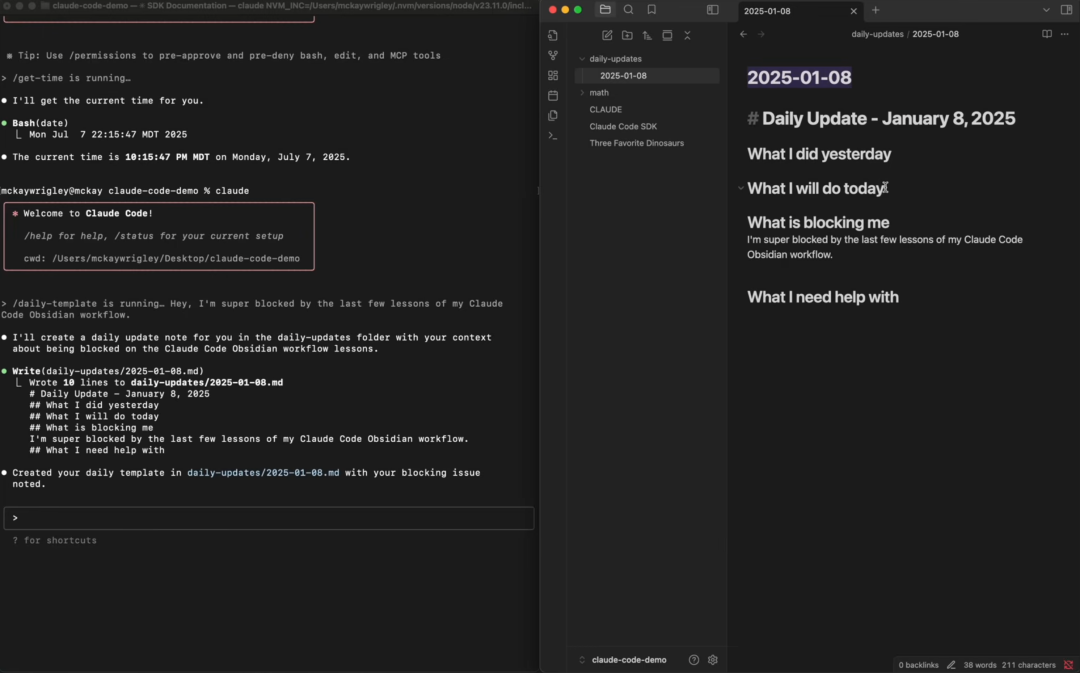Image resolution: width=1080 pixels, height=673 pixels.
Task: Open the canvas ribbon icon
Action: pos(552,75)
